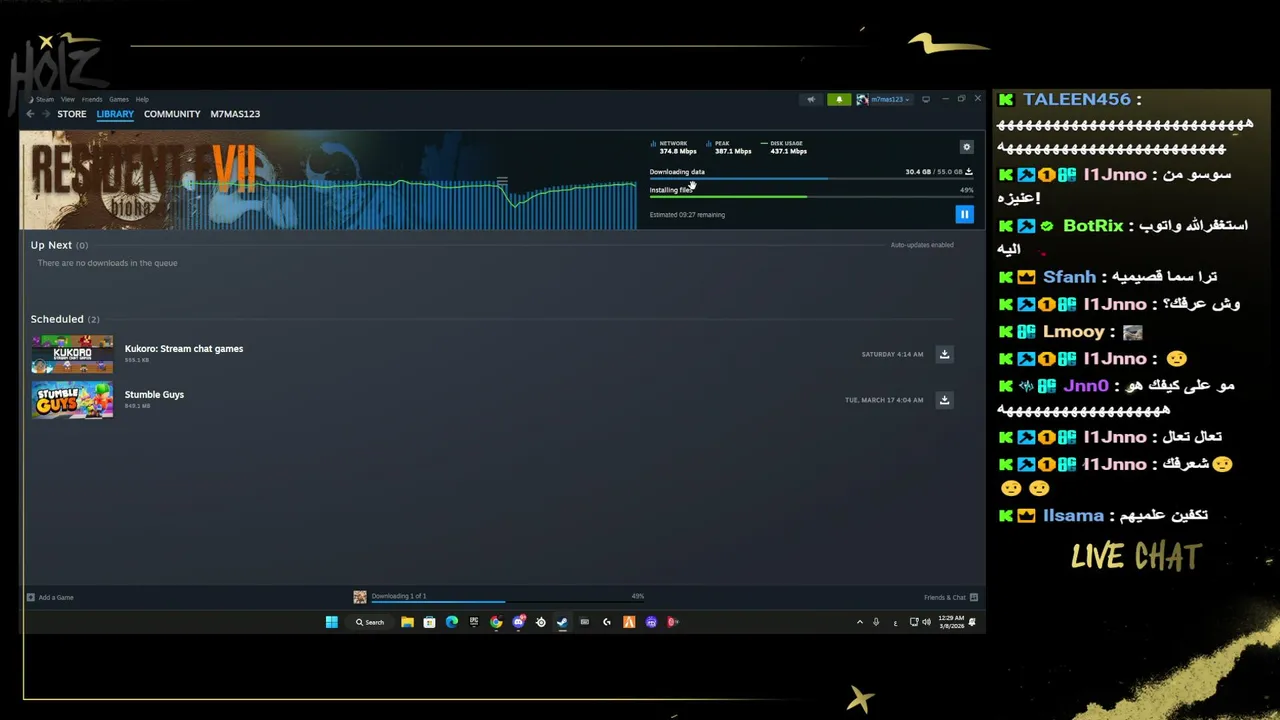Viewport: 1280px width, 720px height.
Task: Click the PEAK 387.1 Mbps stat
Action: point(729,147)
